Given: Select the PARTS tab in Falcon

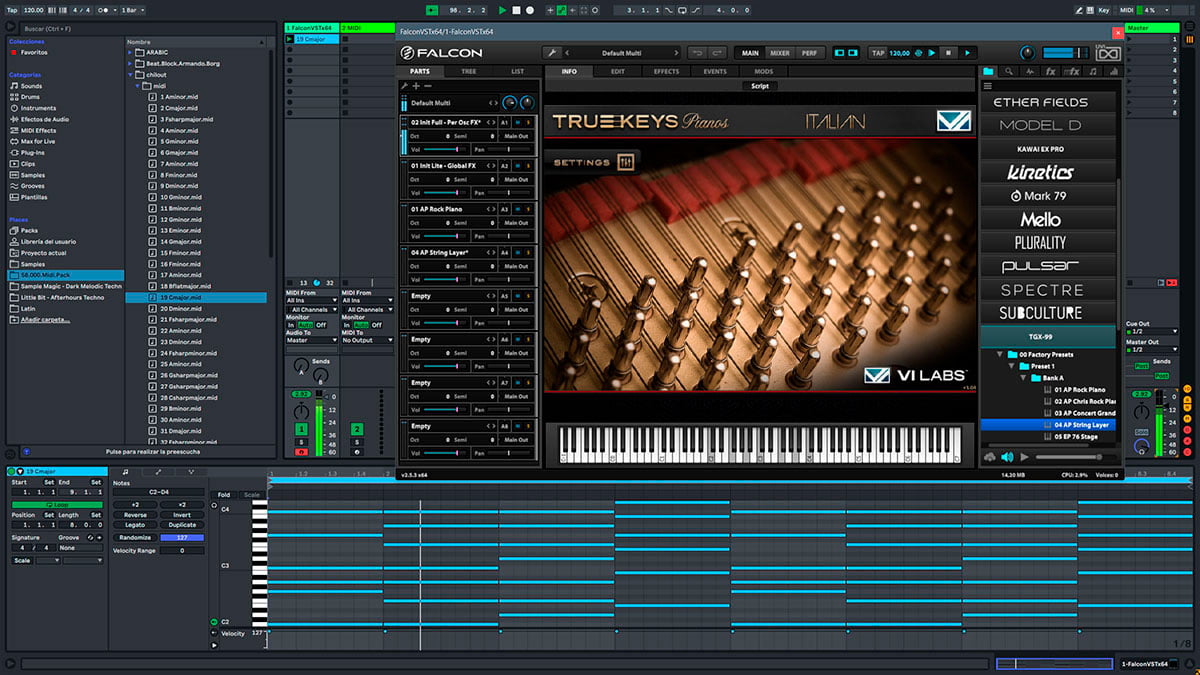Looking at the screenshot, I should point(420,72).
